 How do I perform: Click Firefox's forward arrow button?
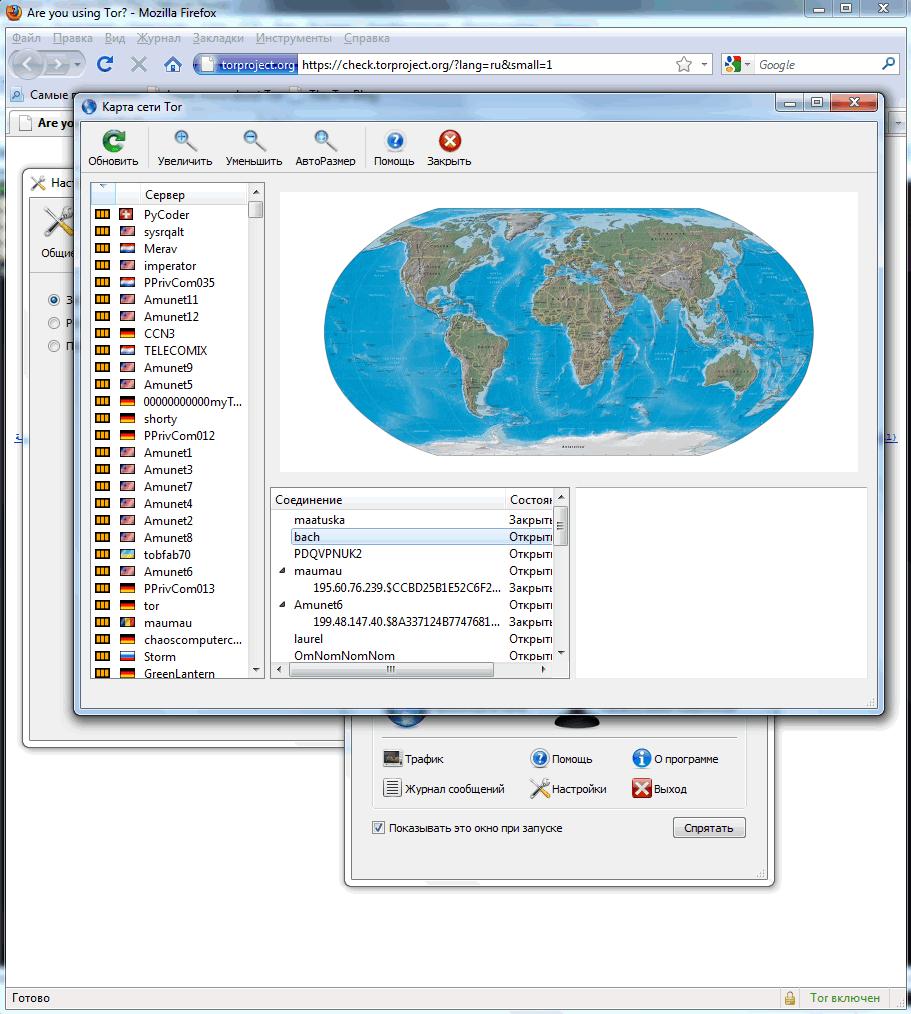(58, 64)
